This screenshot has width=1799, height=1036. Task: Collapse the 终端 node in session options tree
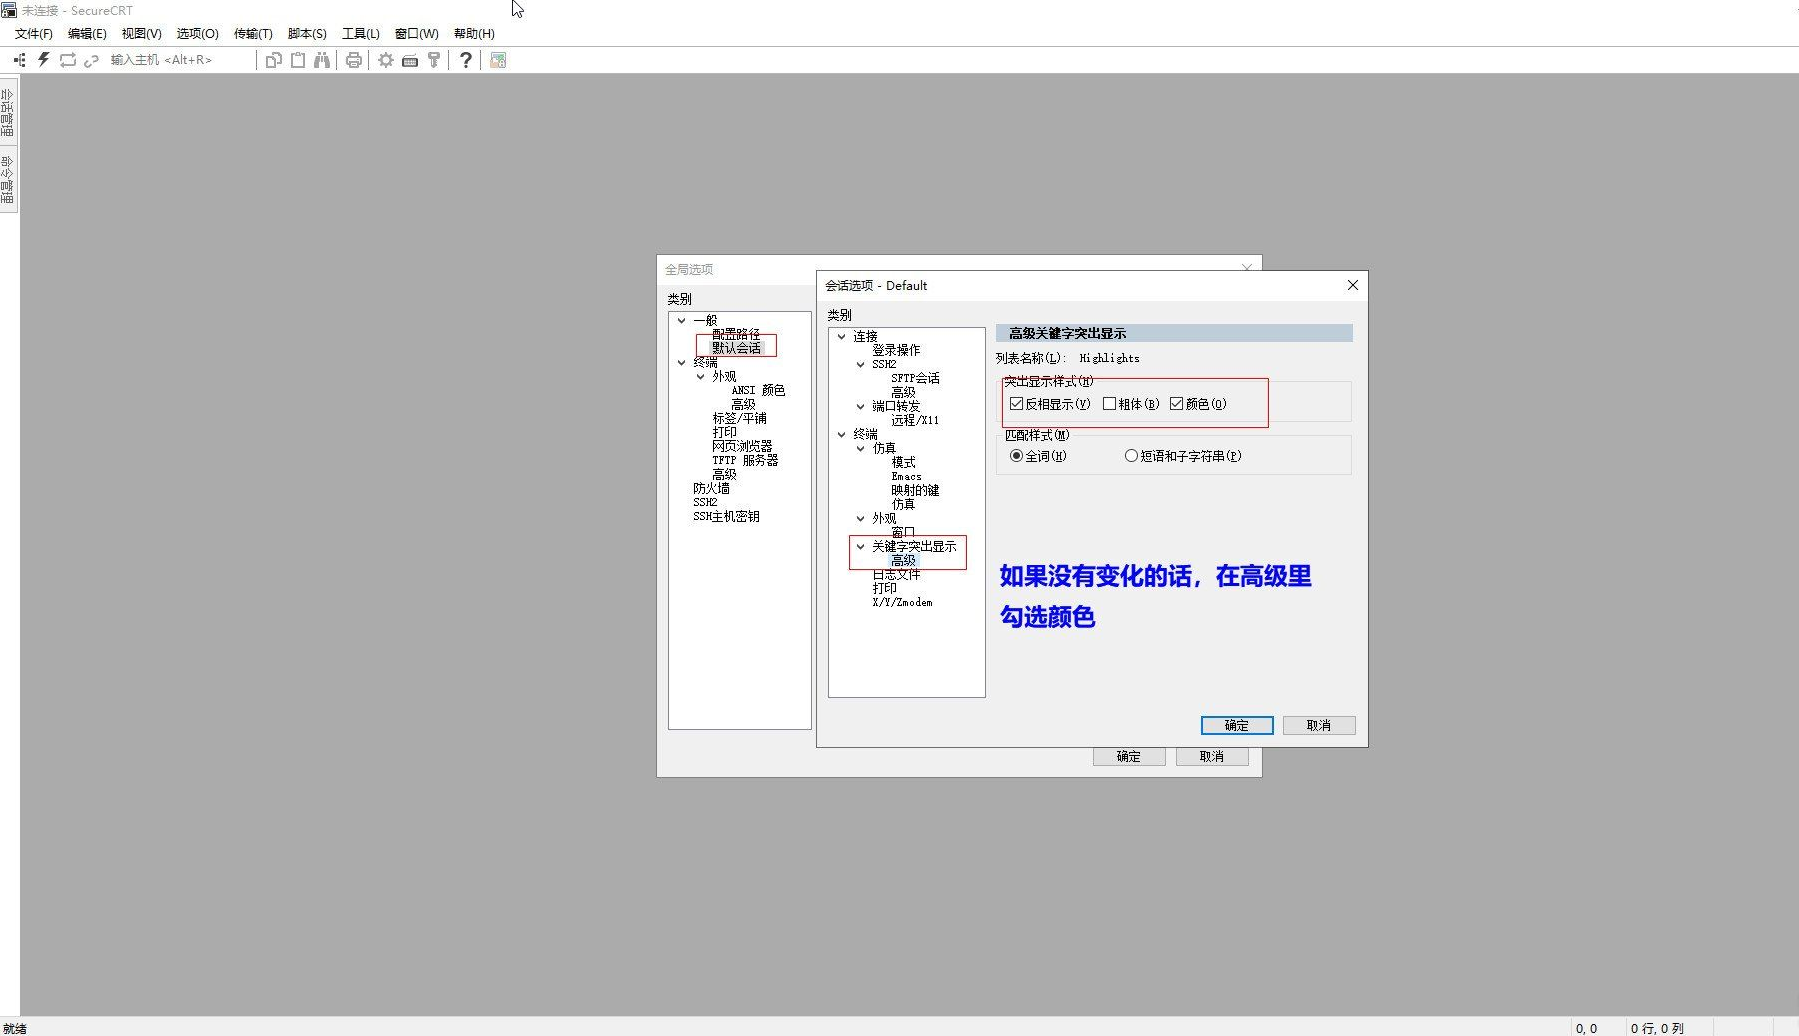(842, 435)
